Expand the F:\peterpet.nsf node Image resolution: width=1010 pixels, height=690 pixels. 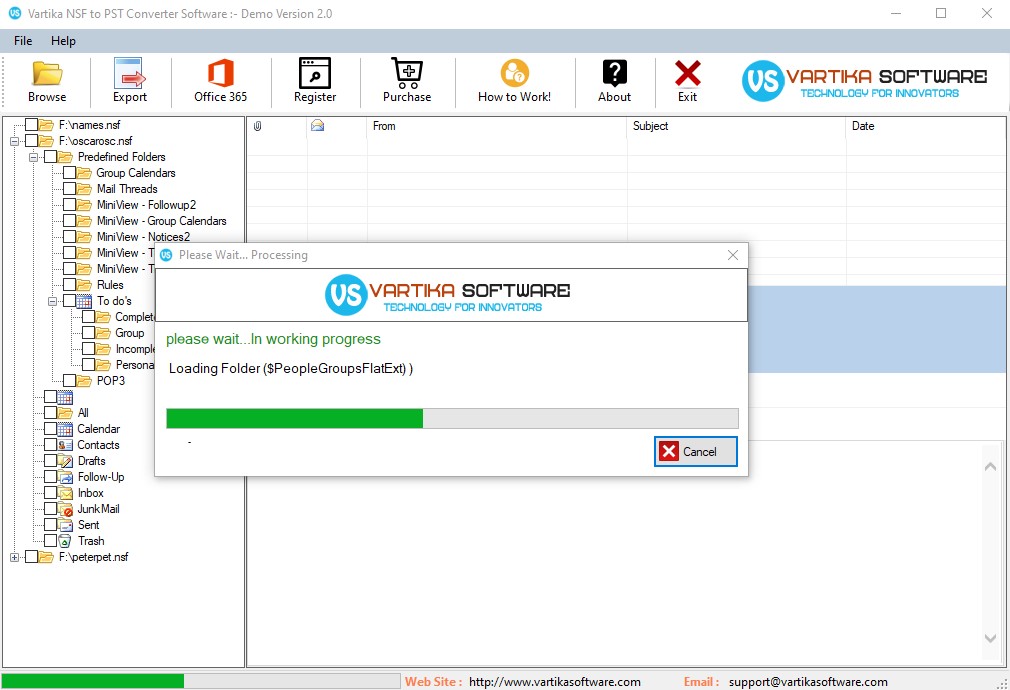coord(14,557)
